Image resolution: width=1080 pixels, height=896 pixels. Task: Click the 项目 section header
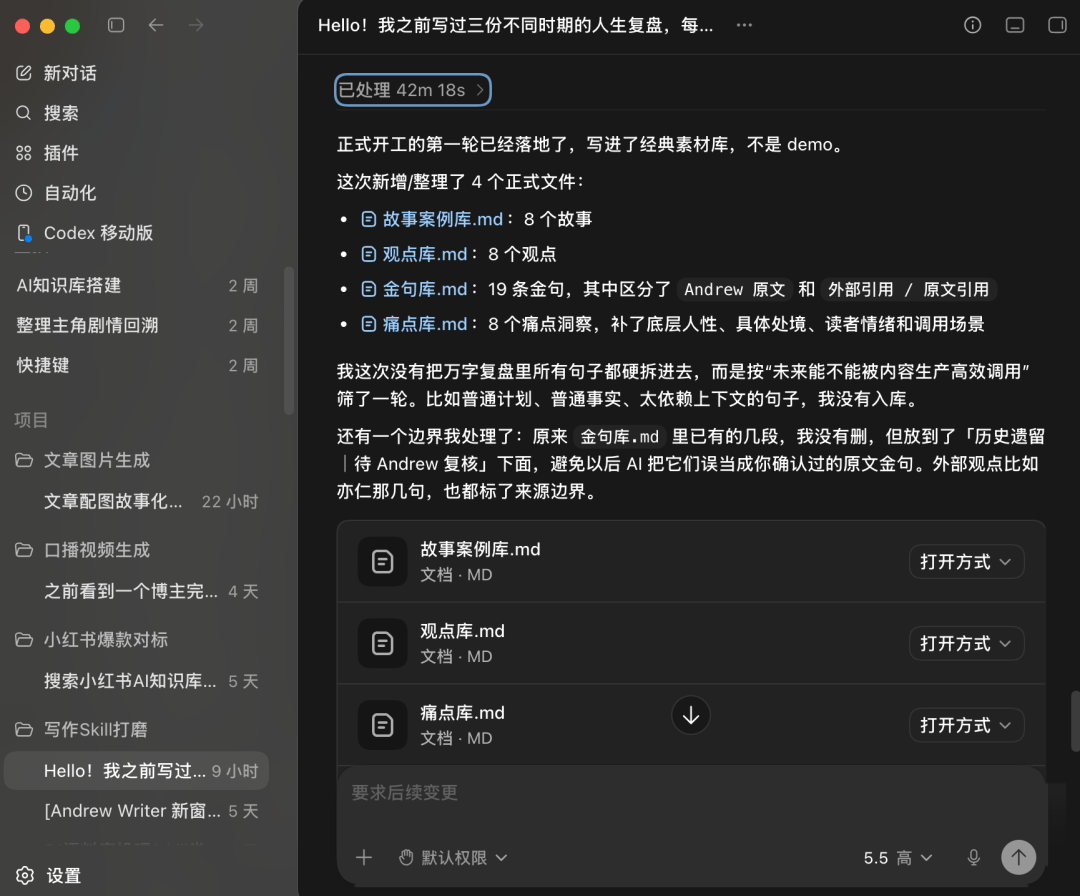pos(31,419)
